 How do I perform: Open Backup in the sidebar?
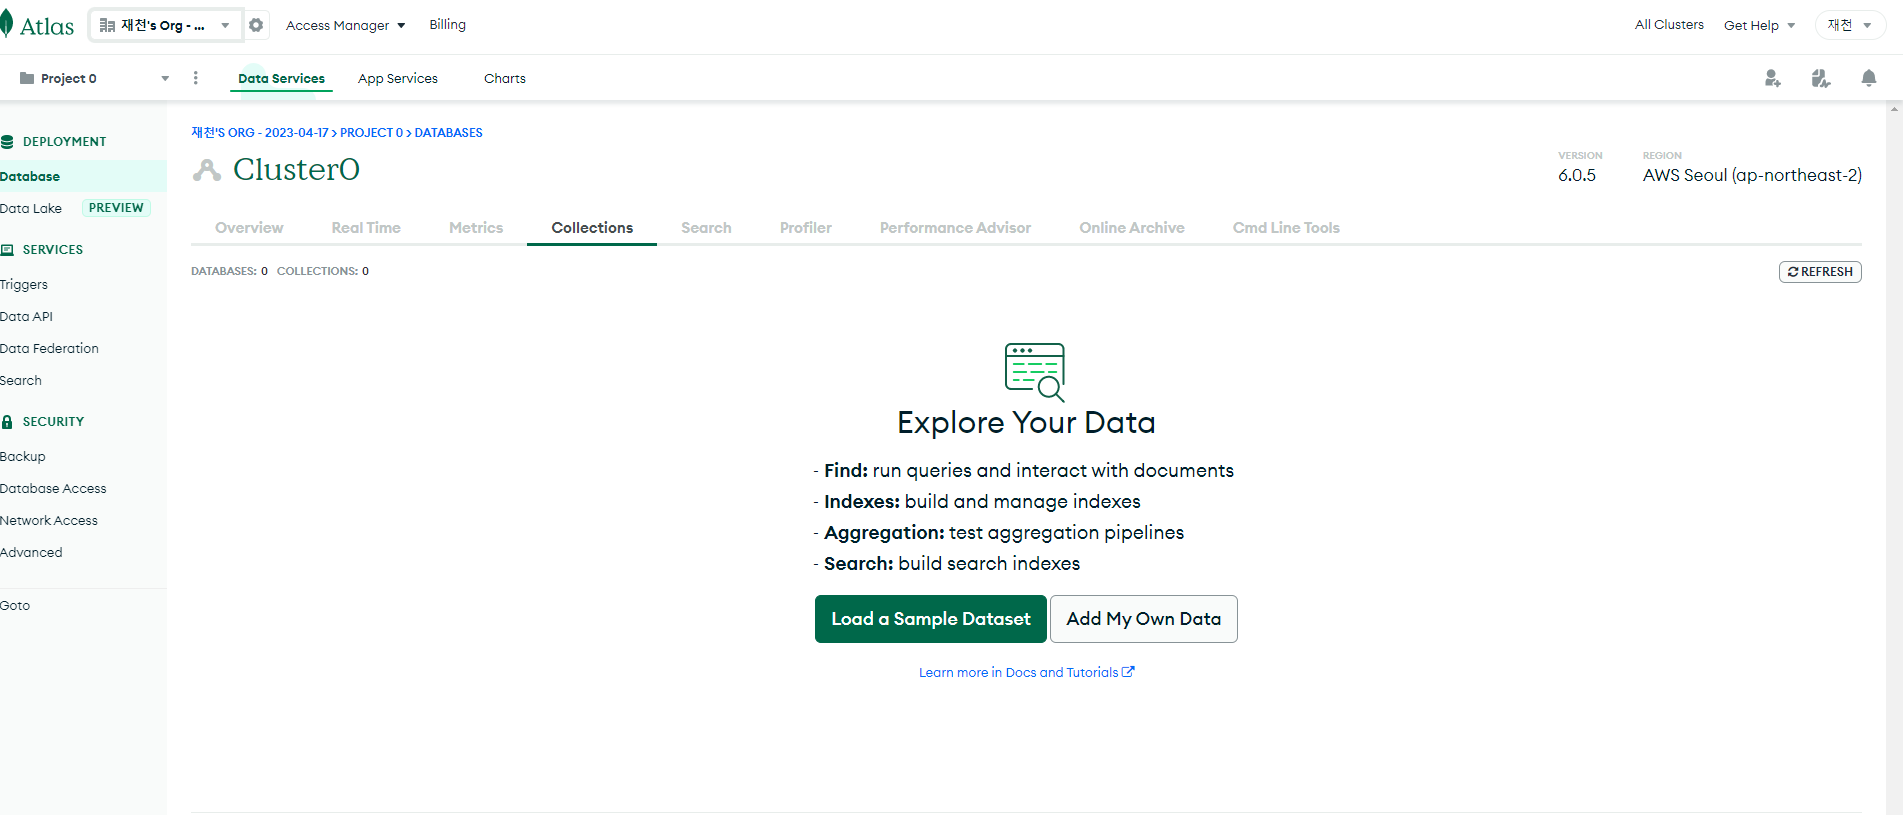pos(23,457)
